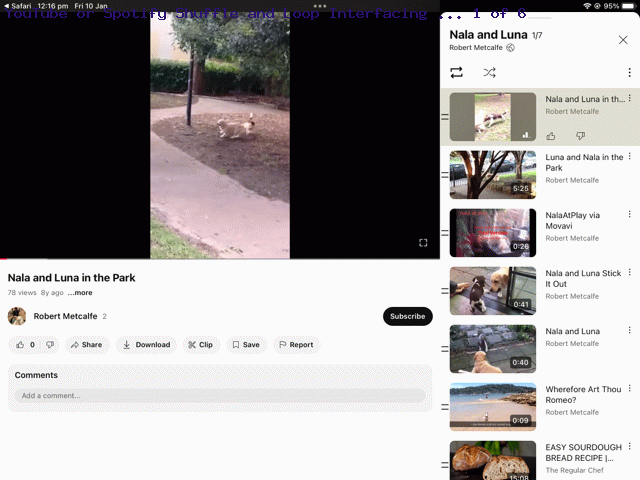The height and width of the screenshot is (480, 640).
Task: Open Robert Metcalfe channel avatar
Action: point(17,316)
